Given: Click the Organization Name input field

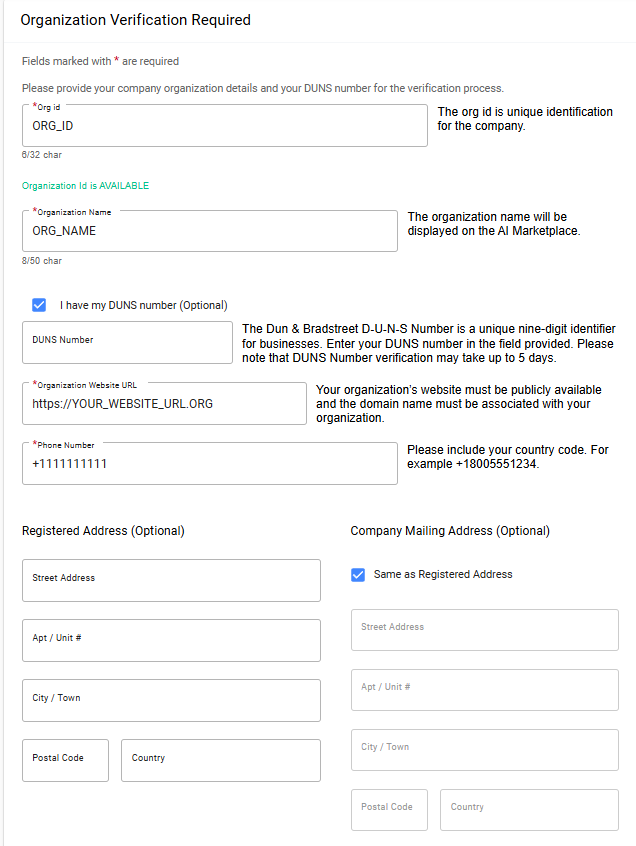Looking at the screenshot, I should point(209,231).
